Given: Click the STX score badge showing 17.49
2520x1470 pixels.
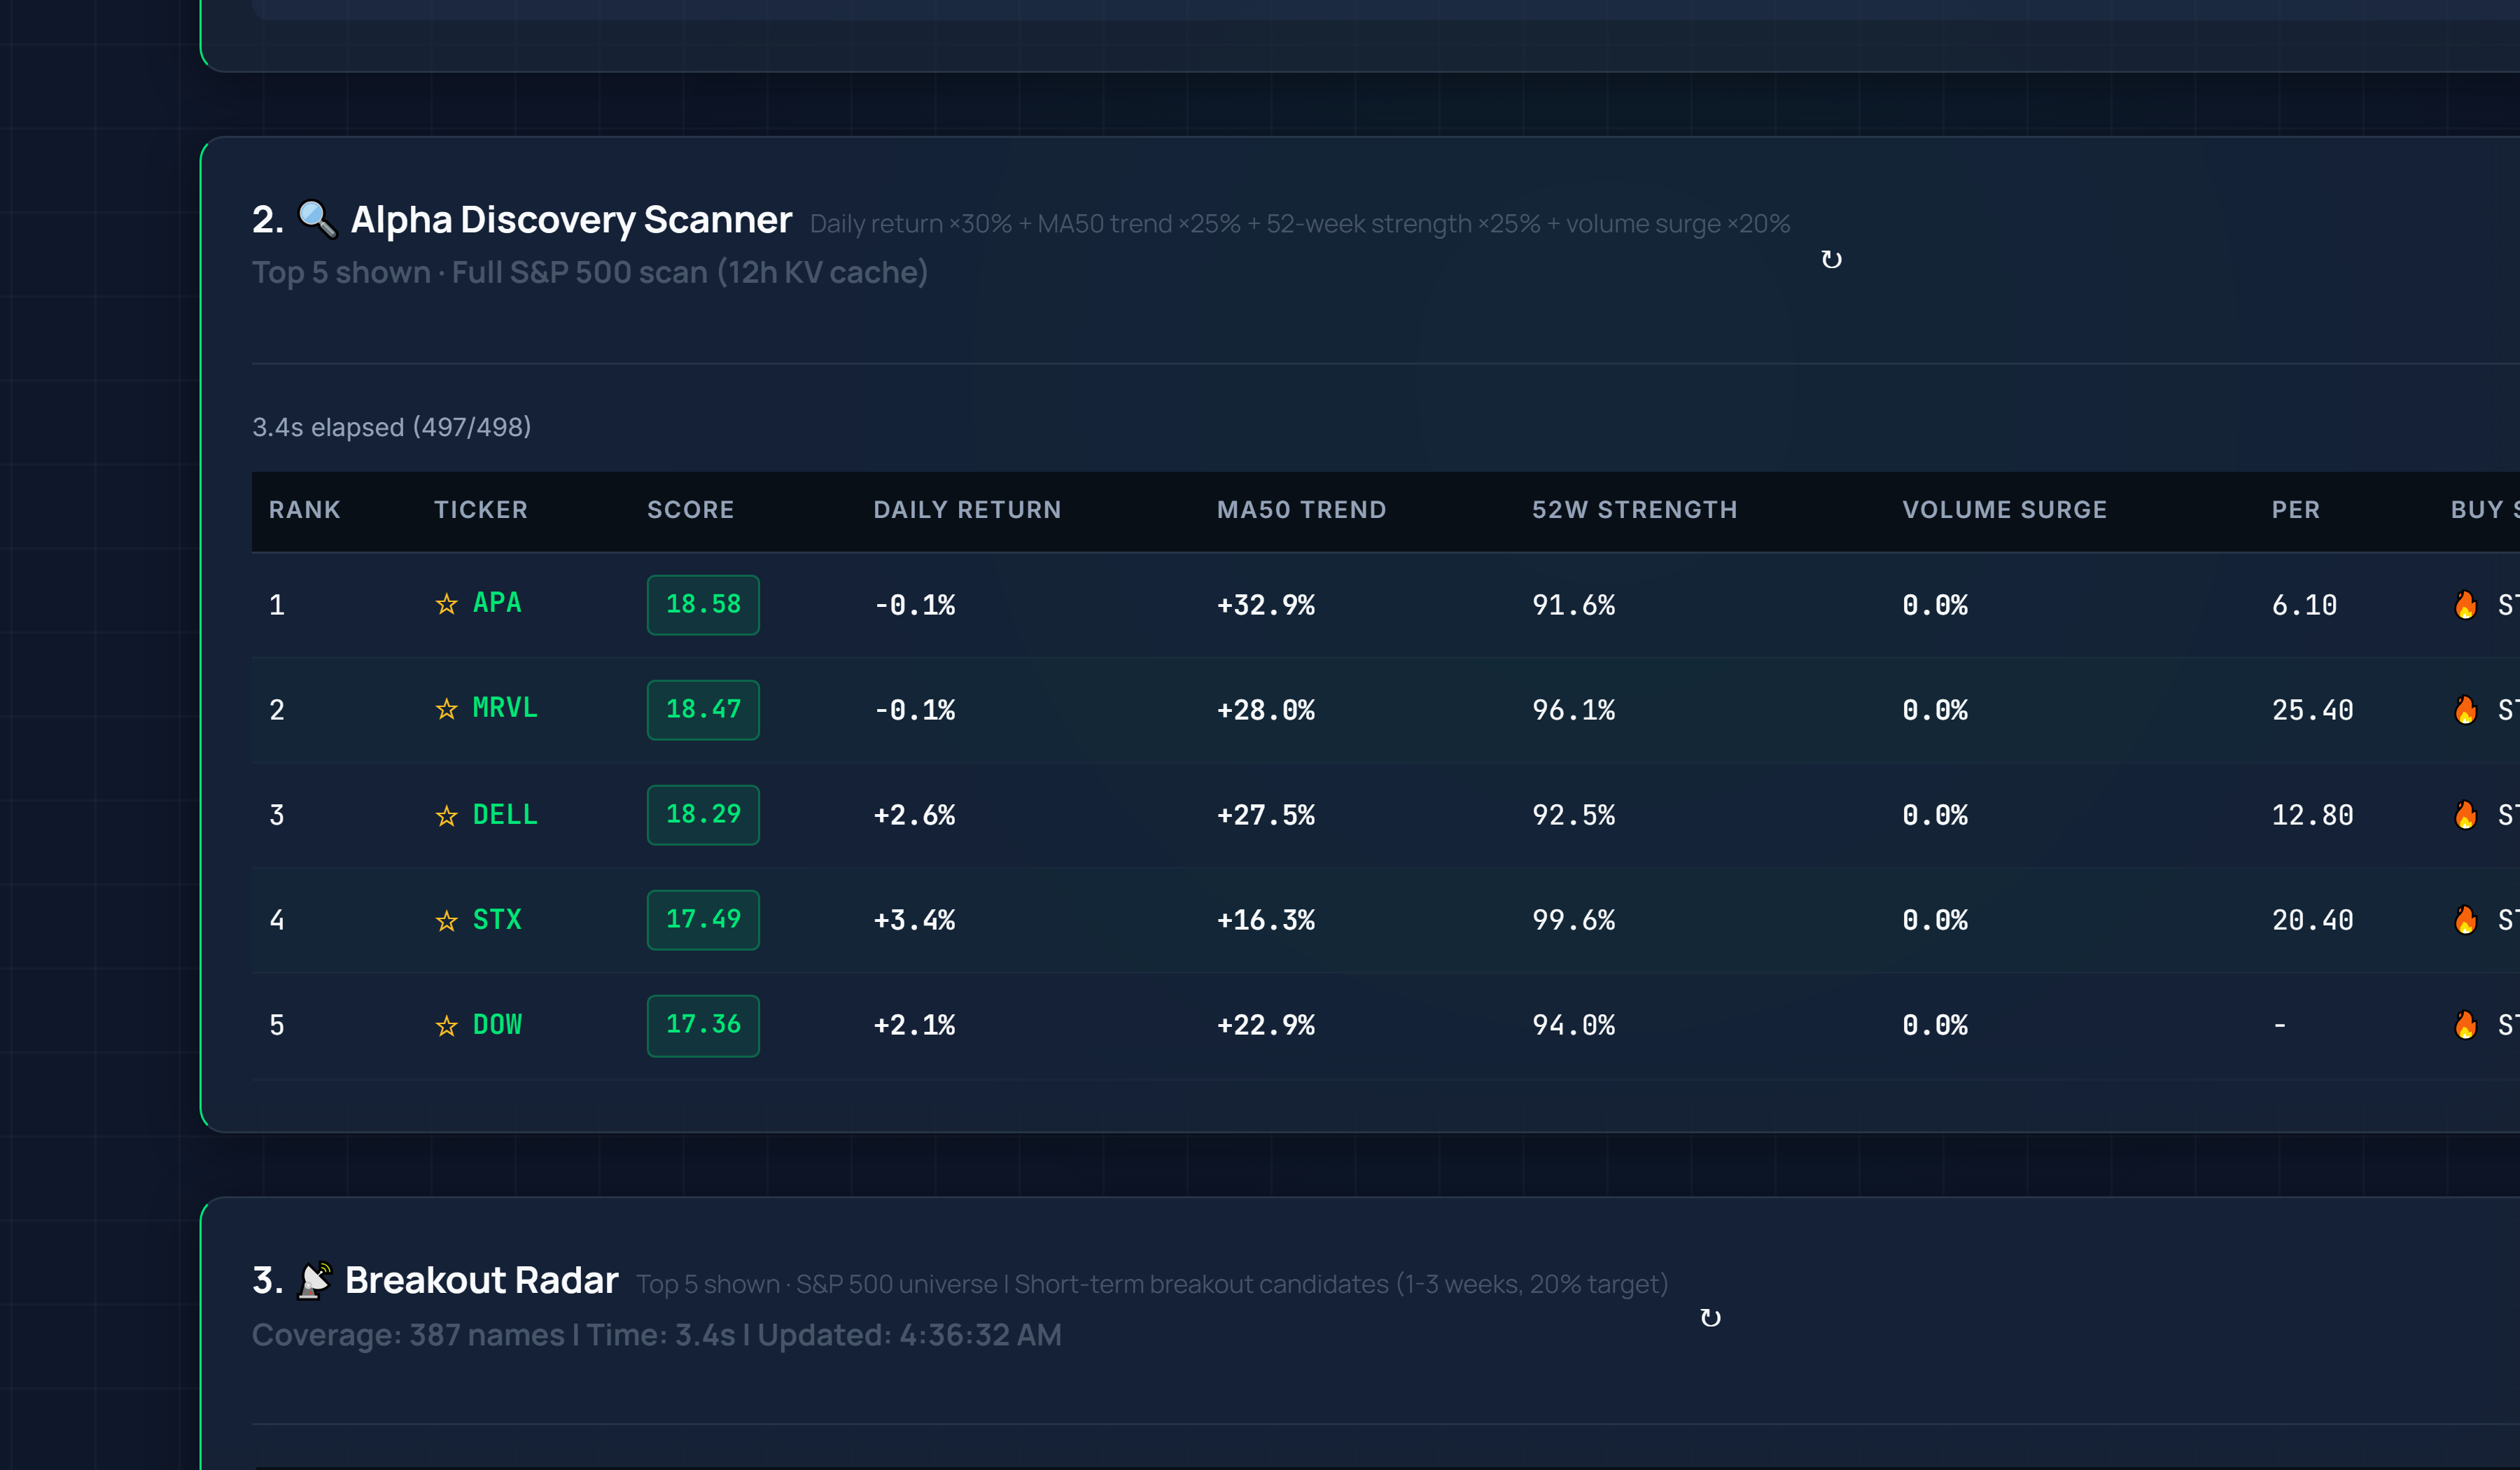Looking at the screenshot, I should (x=703, y=920).
